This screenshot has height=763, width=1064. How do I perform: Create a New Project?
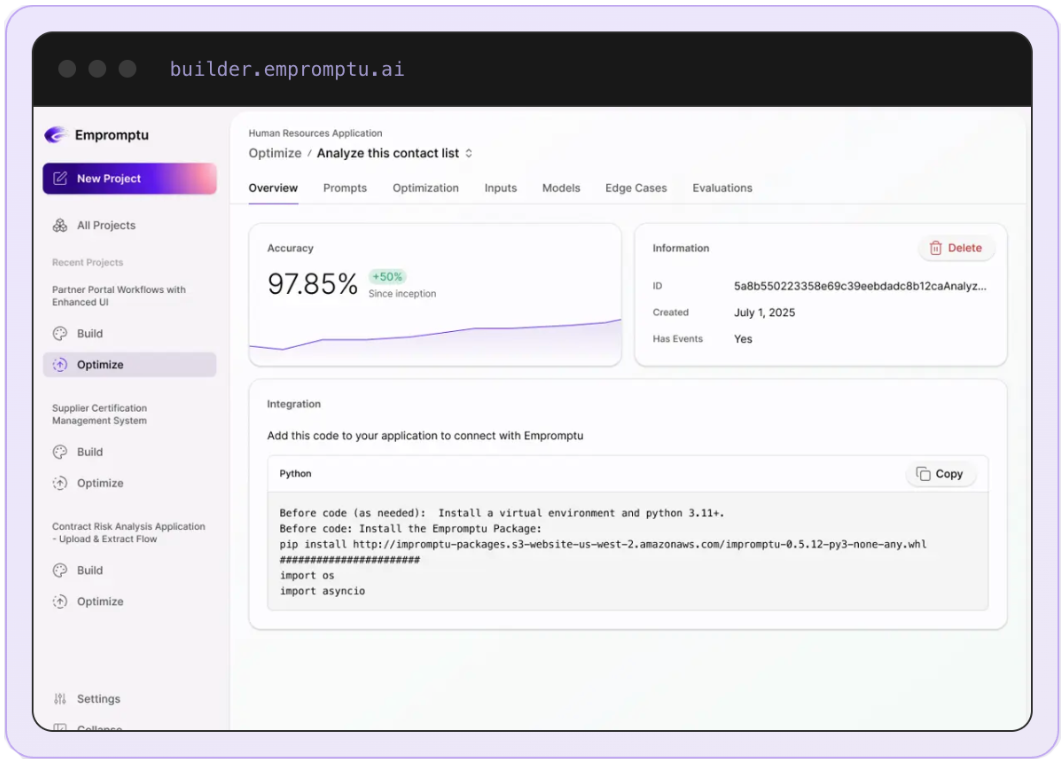[130, 179]
